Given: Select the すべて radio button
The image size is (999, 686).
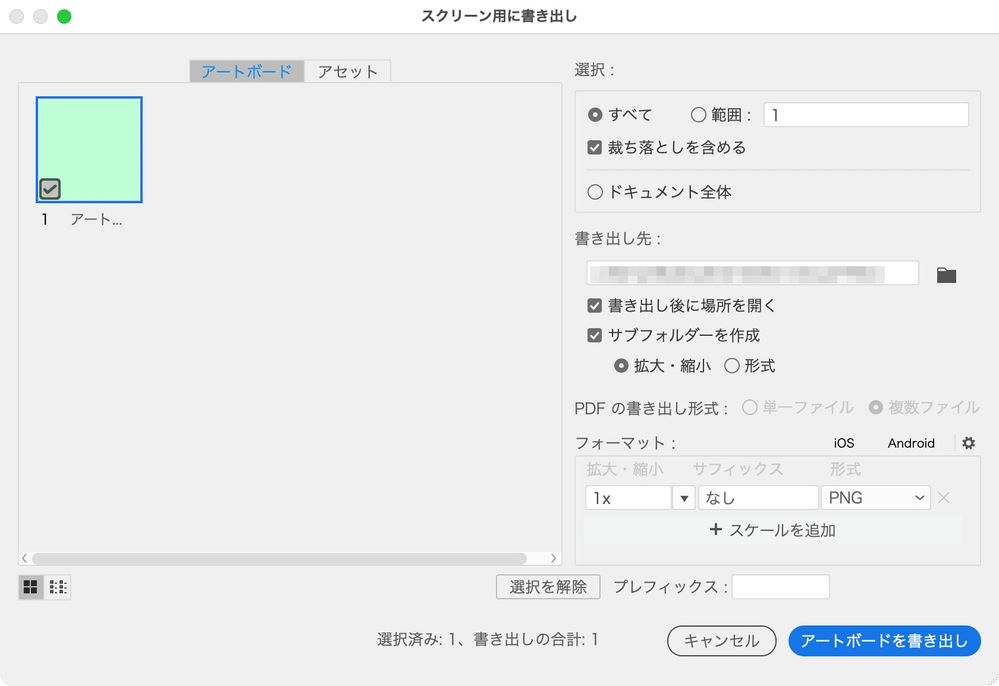Looking at the screenshot, I should click(594, 115).
